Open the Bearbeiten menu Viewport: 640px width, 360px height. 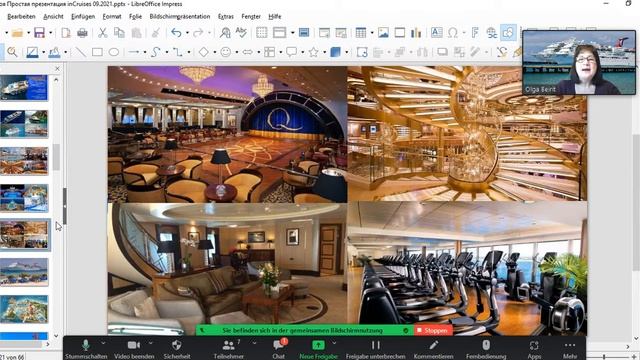pos(21,16)
